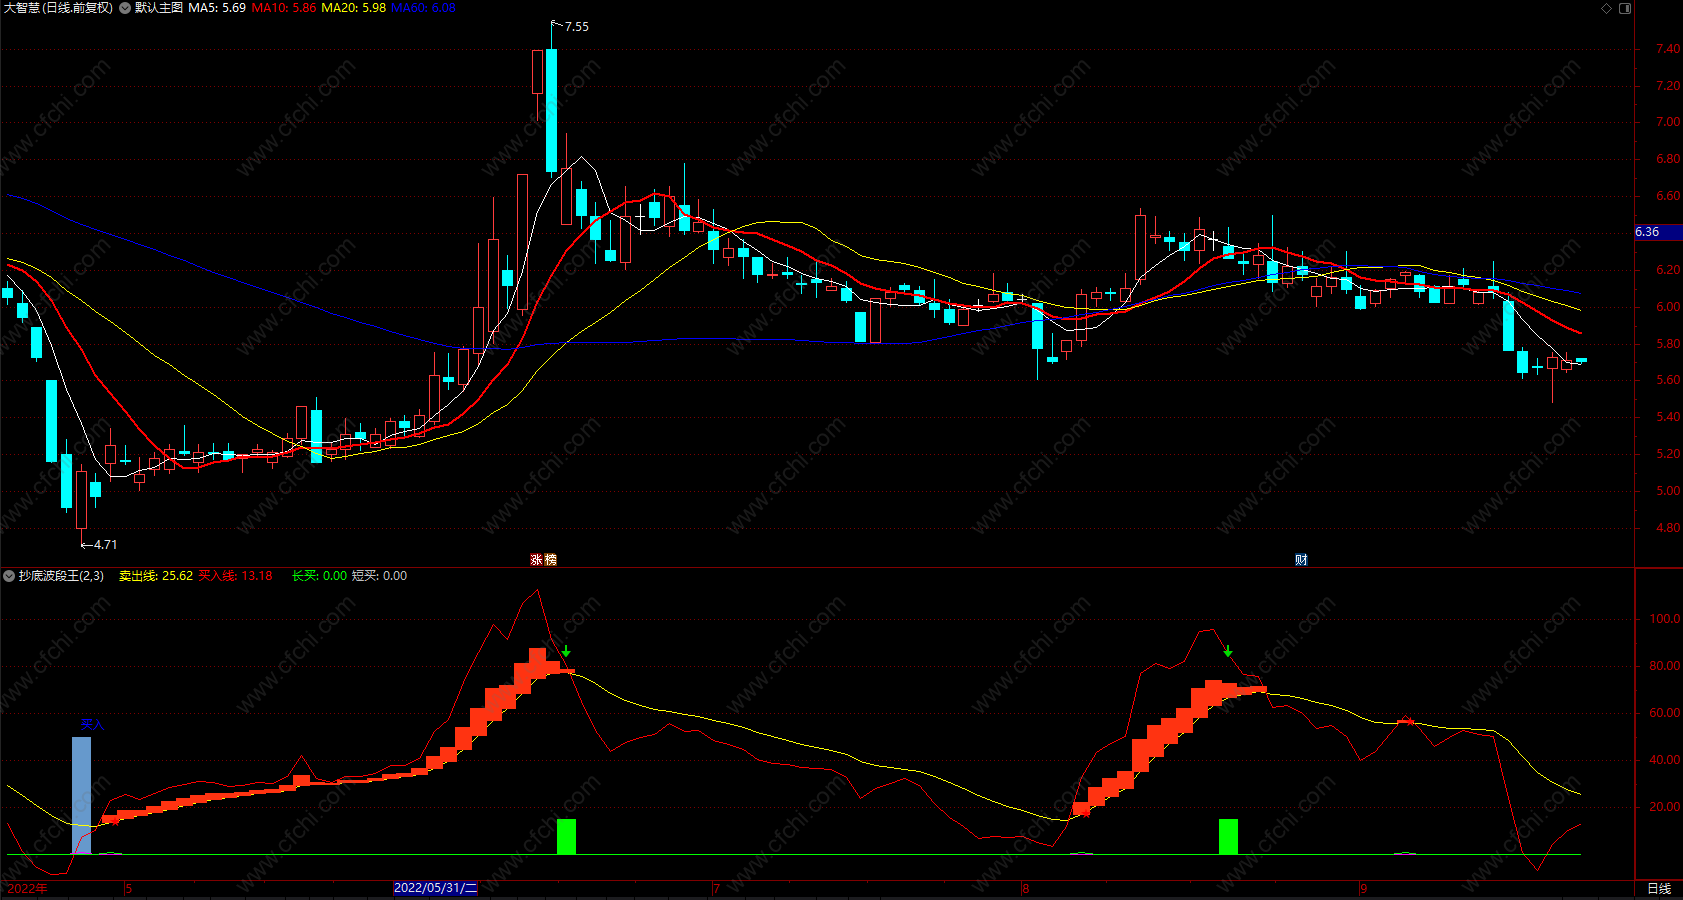Click the 4.71 low price annotation

coord(105,545)
